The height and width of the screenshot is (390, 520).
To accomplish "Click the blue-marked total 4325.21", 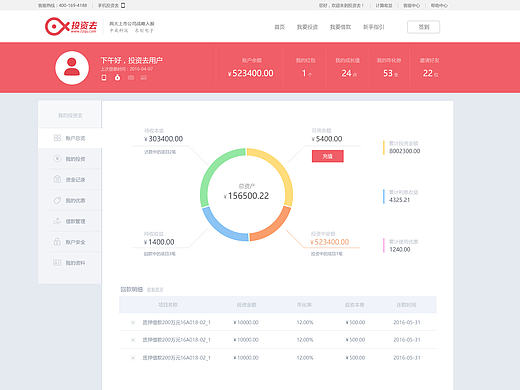I will tap(399, 200).
